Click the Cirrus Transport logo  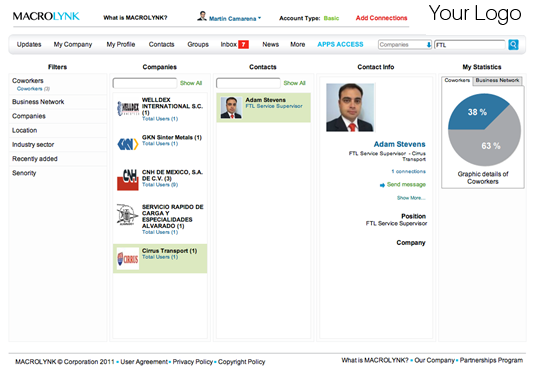pos(128,259)
